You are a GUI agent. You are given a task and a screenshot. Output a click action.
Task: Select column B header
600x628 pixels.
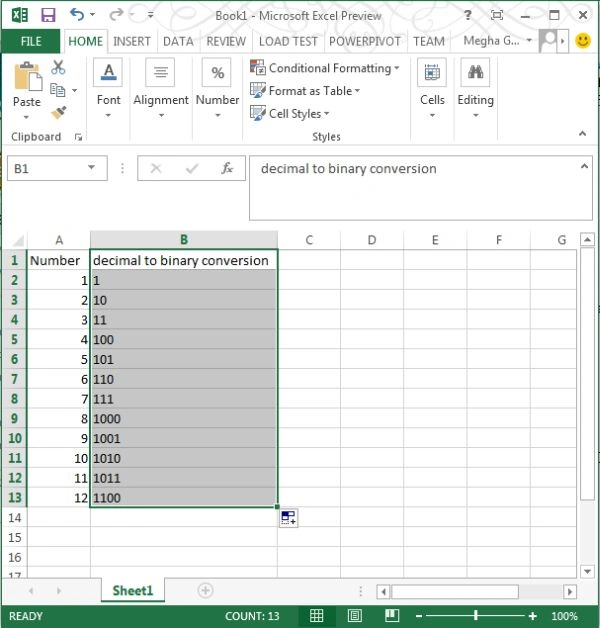pyautogui.click(x=184, y=240)
